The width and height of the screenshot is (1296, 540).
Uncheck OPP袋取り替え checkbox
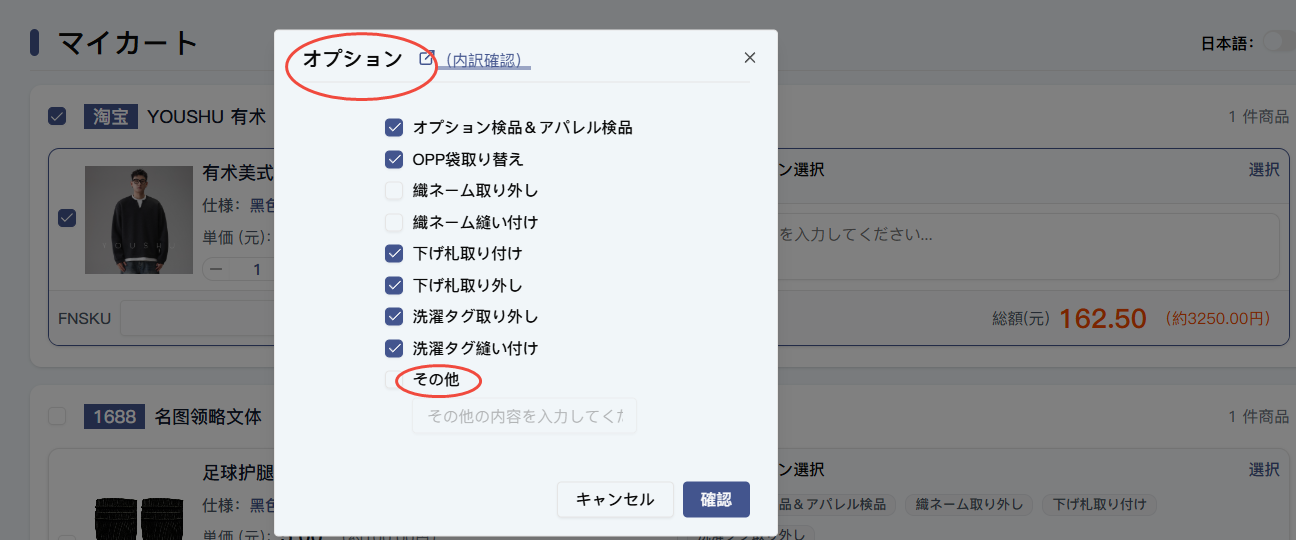pos(394,159)
